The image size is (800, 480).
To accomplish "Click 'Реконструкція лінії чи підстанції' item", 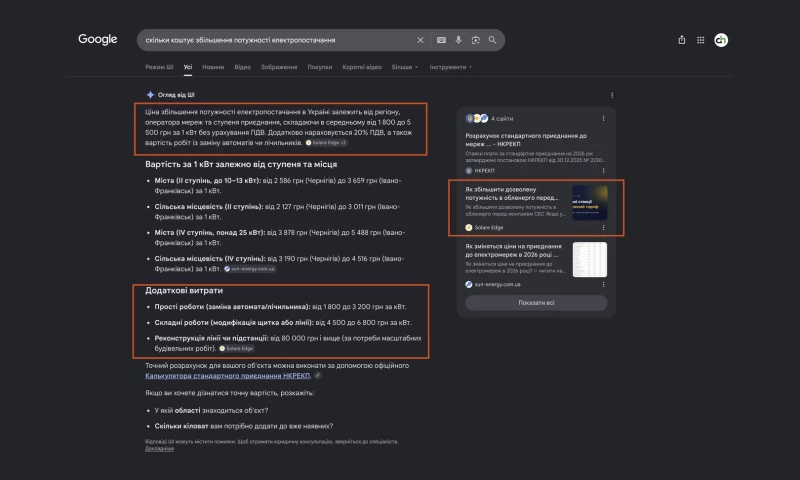I will click(x=288, y=343).
